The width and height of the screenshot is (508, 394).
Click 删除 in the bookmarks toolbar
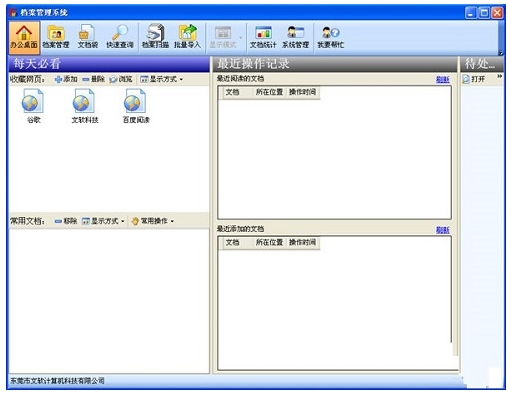94,79
